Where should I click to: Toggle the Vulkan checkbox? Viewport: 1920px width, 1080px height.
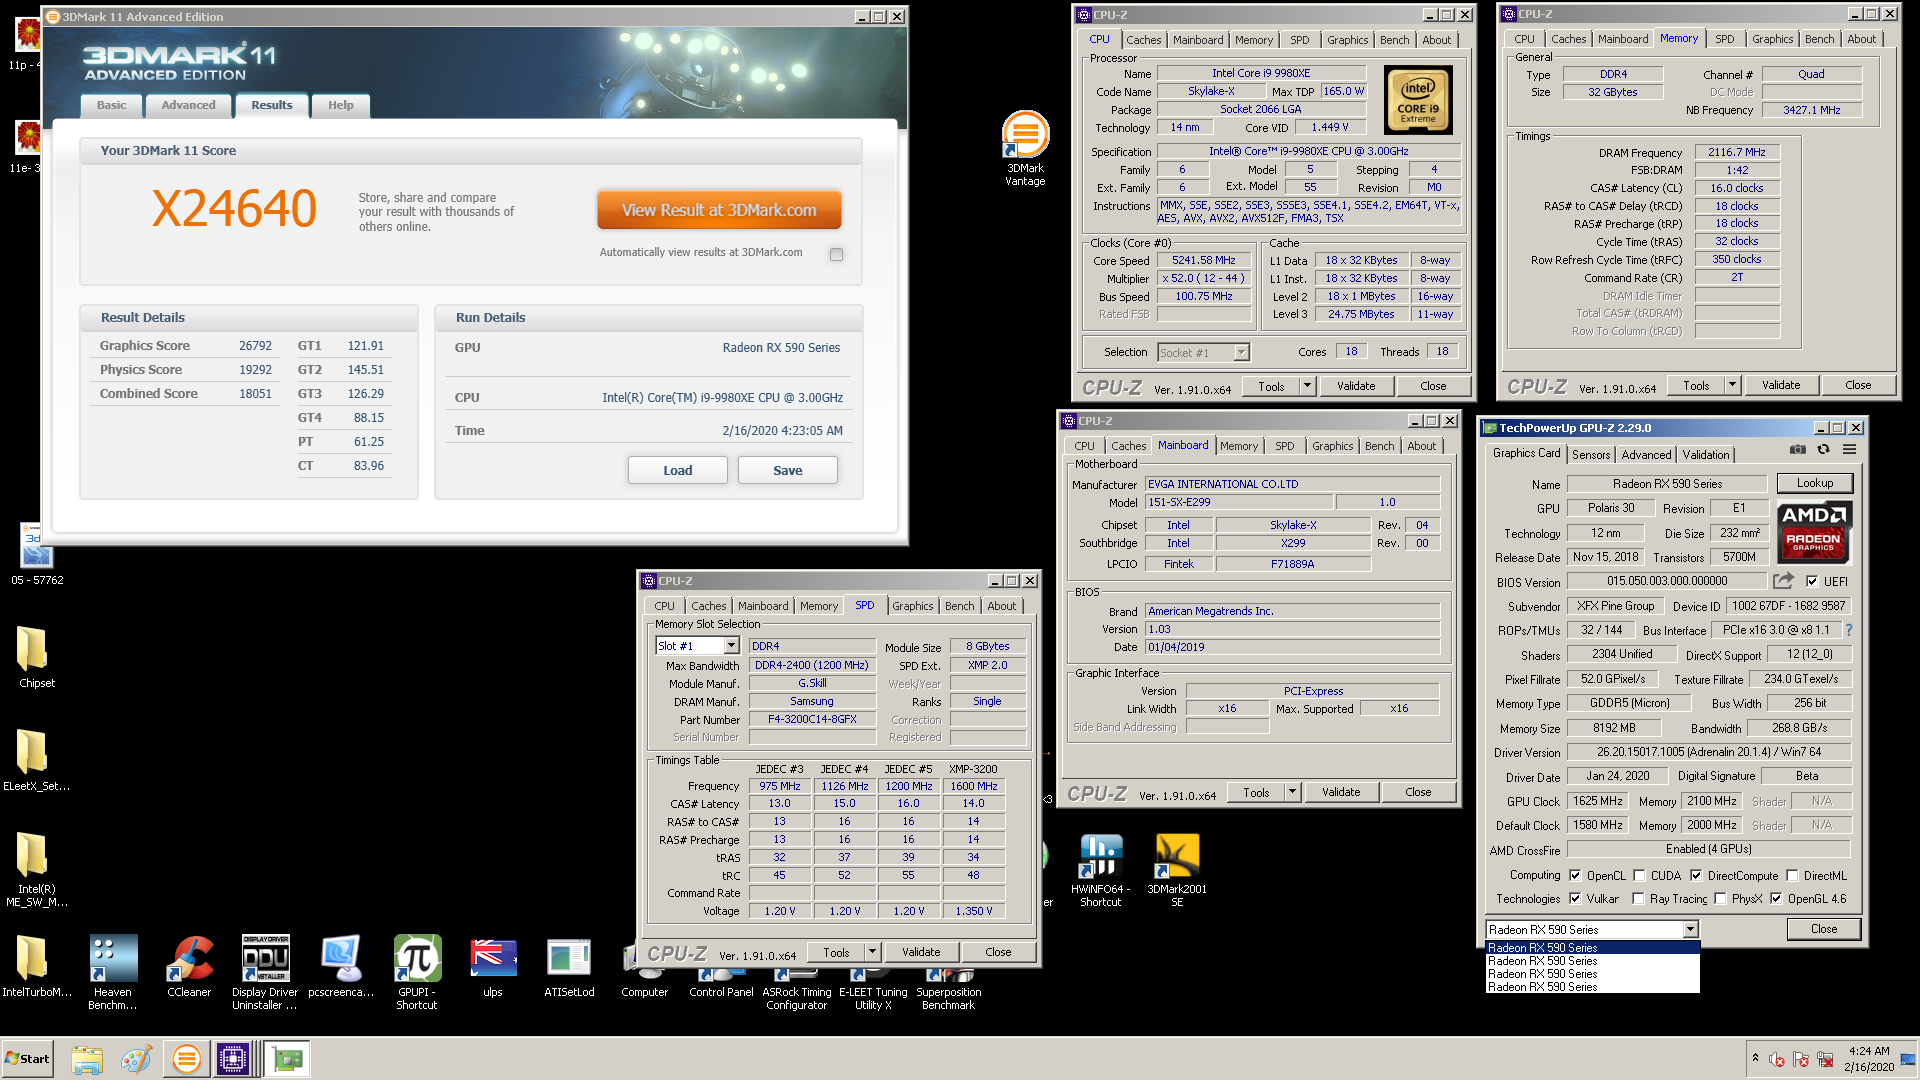coord(1575,898)
